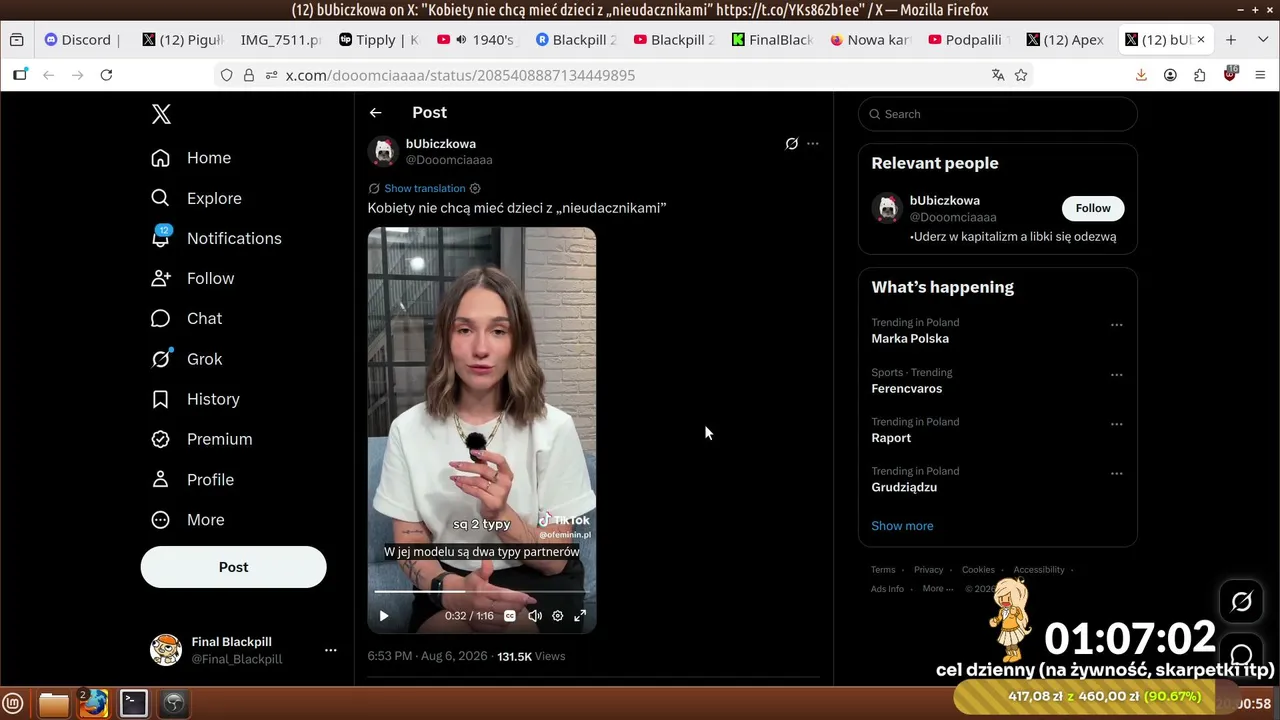Open the file manager folder in taskbar

(54, 704)
